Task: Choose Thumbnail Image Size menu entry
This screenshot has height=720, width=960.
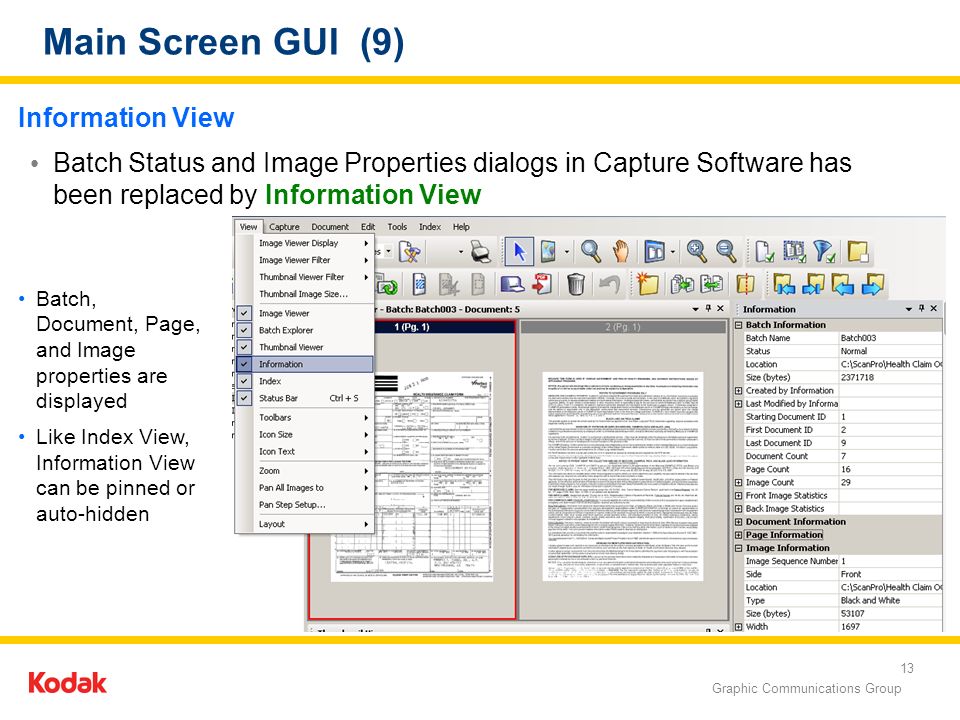Action: 304,294
